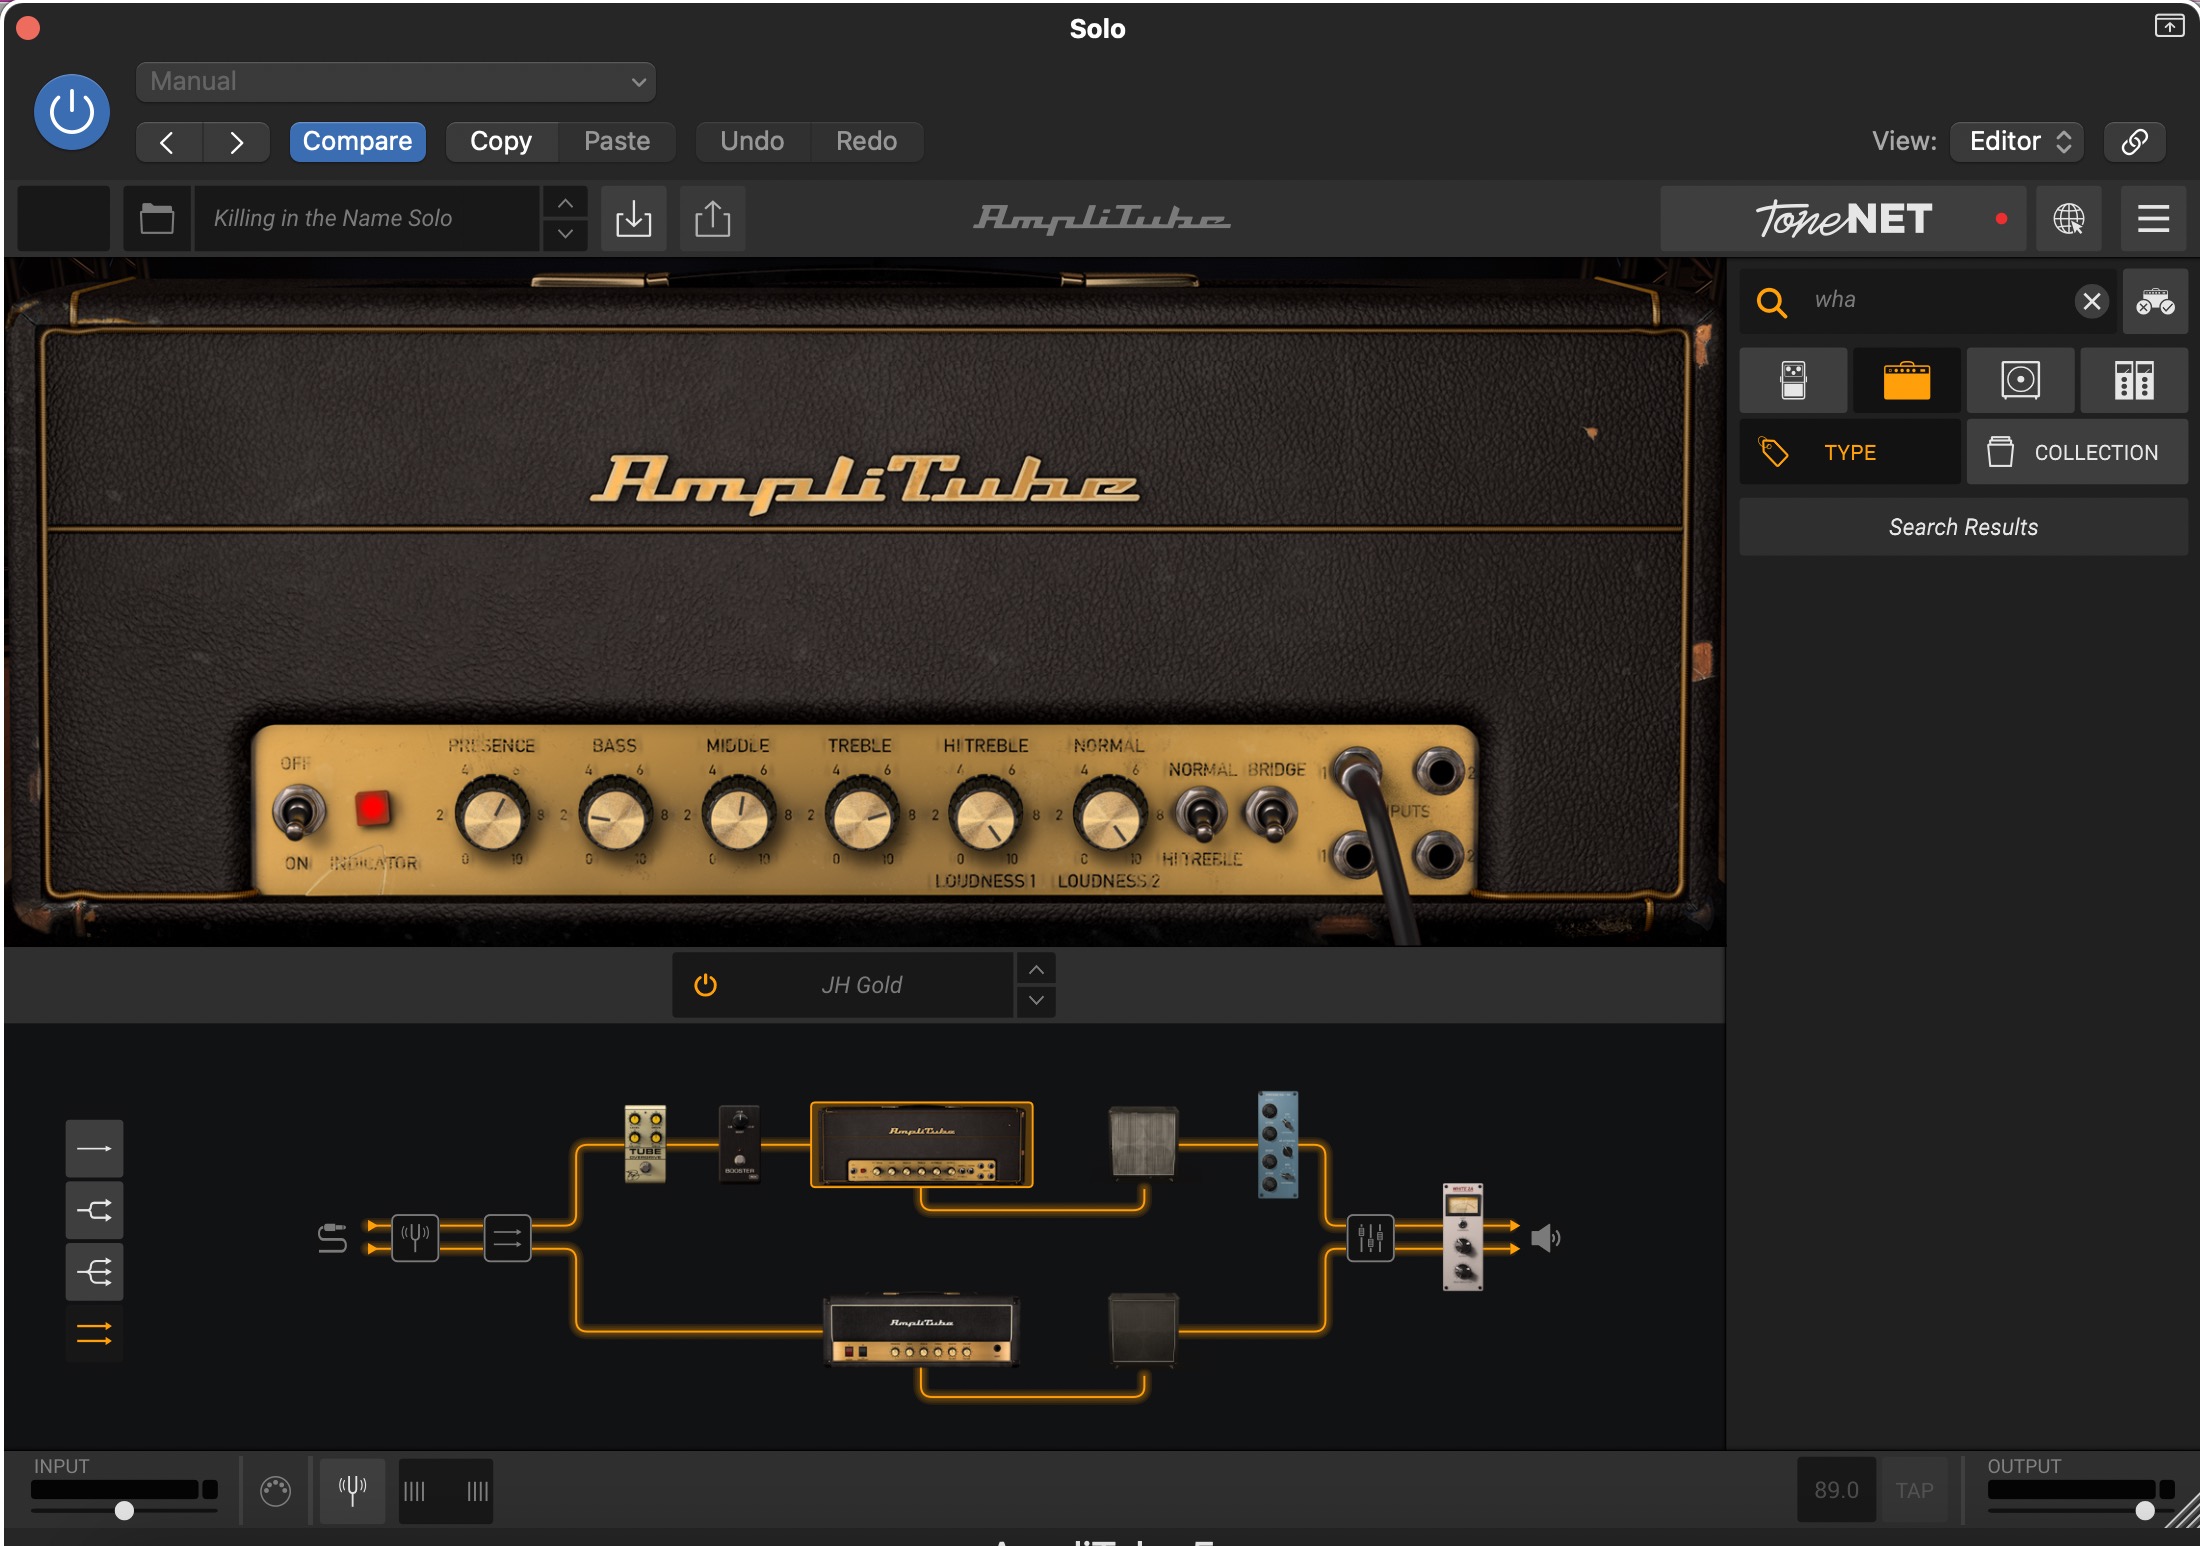Flip the NORMAL toggle switch on amp

1200,814
